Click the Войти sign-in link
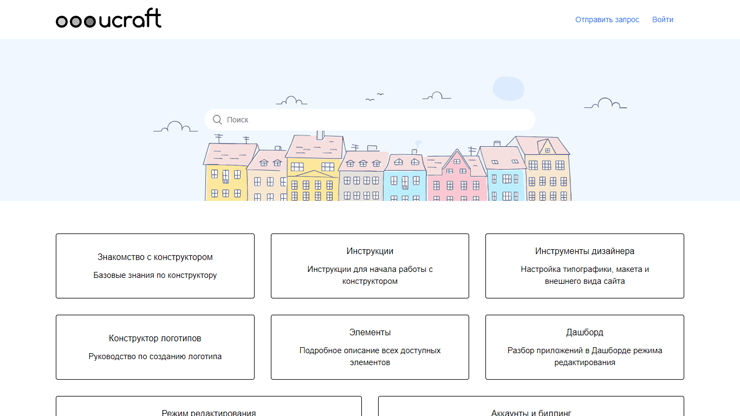The image size is (740, 416). tap(662, 20)
